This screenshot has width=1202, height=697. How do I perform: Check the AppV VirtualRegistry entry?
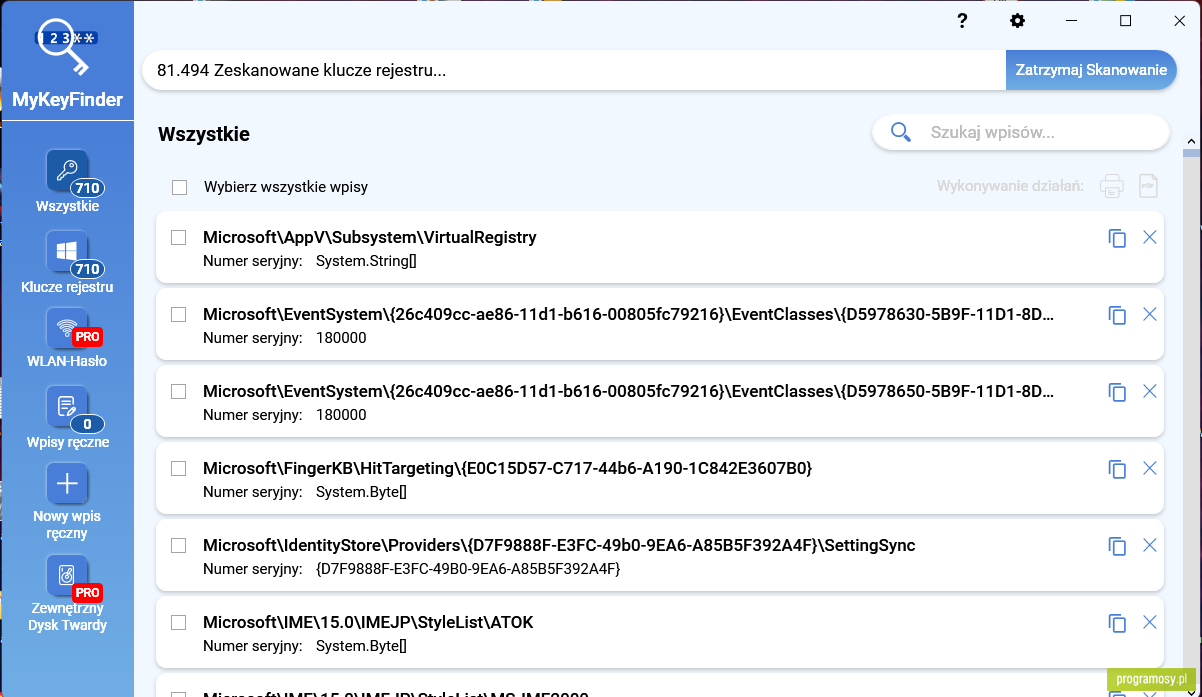pyautogui.click(x=178, y=237)
